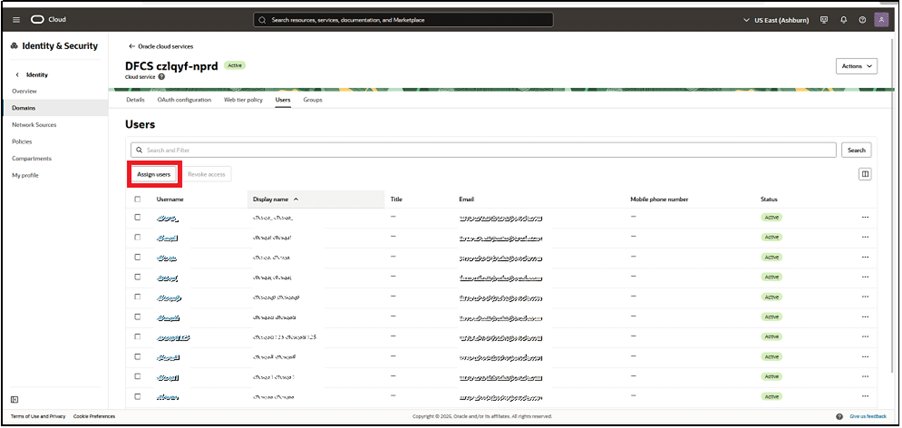The image size is (902, 428).
Task: Focus the Search and Filter field
Action: [483, 150]
